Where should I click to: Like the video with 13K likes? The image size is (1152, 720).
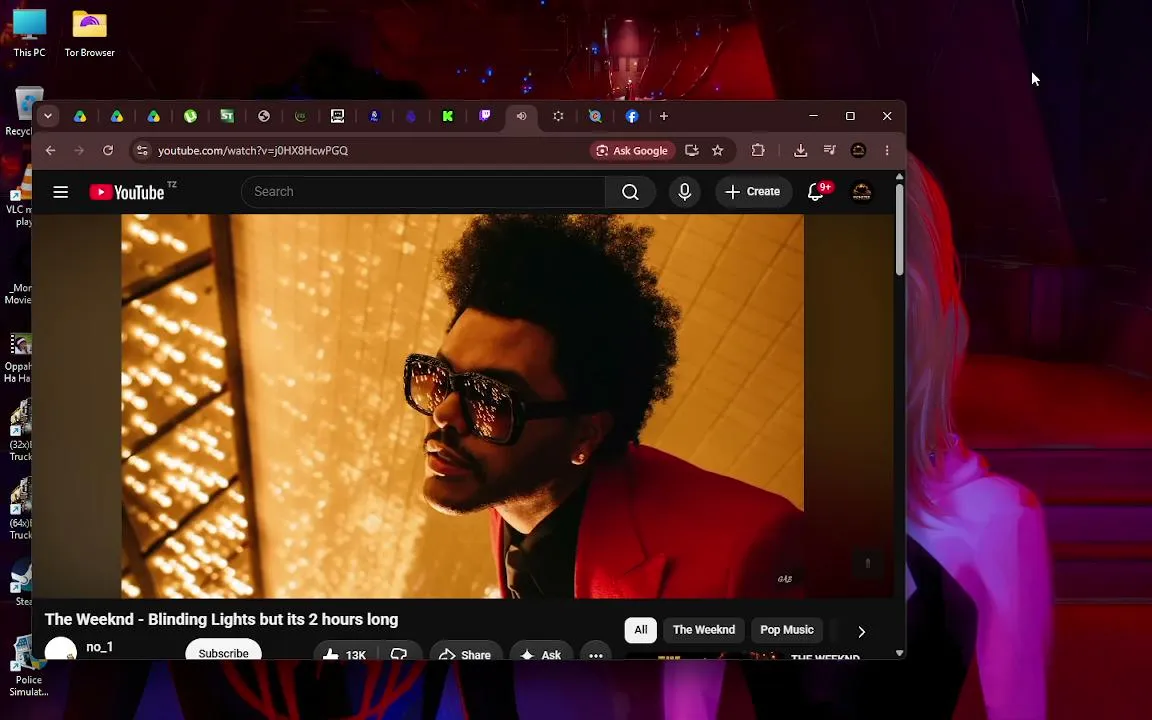coord(344,653)
